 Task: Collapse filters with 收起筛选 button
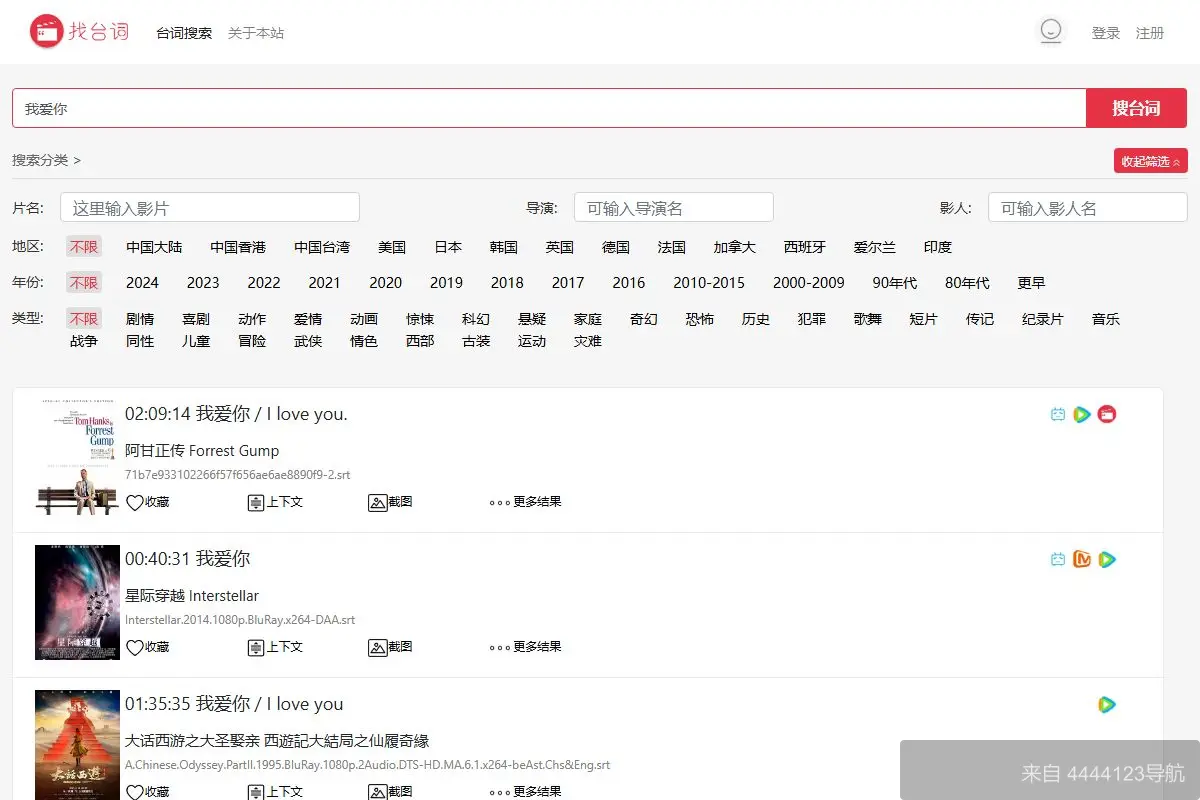coord(1151,161)
